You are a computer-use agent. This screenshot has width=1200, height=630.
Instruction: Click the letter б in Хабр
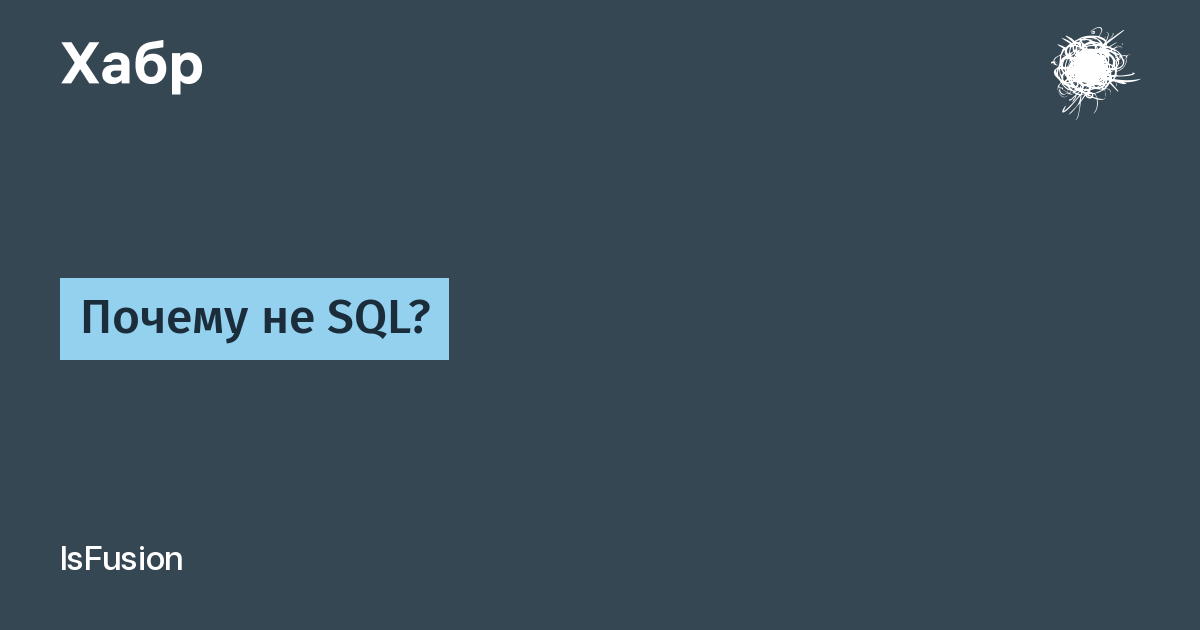click(x=151, y=65)
